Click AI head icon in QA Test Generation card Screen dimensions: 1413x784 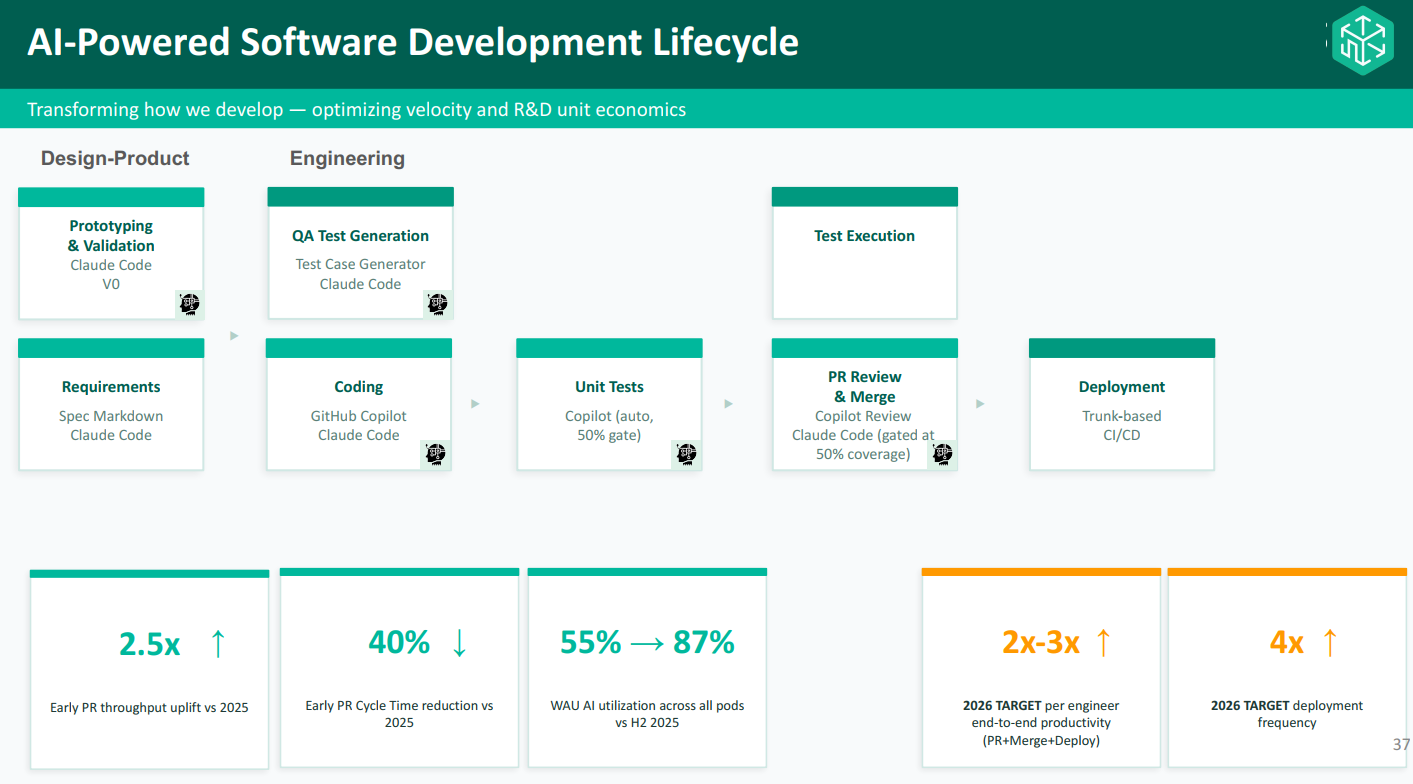click(437, 304)
